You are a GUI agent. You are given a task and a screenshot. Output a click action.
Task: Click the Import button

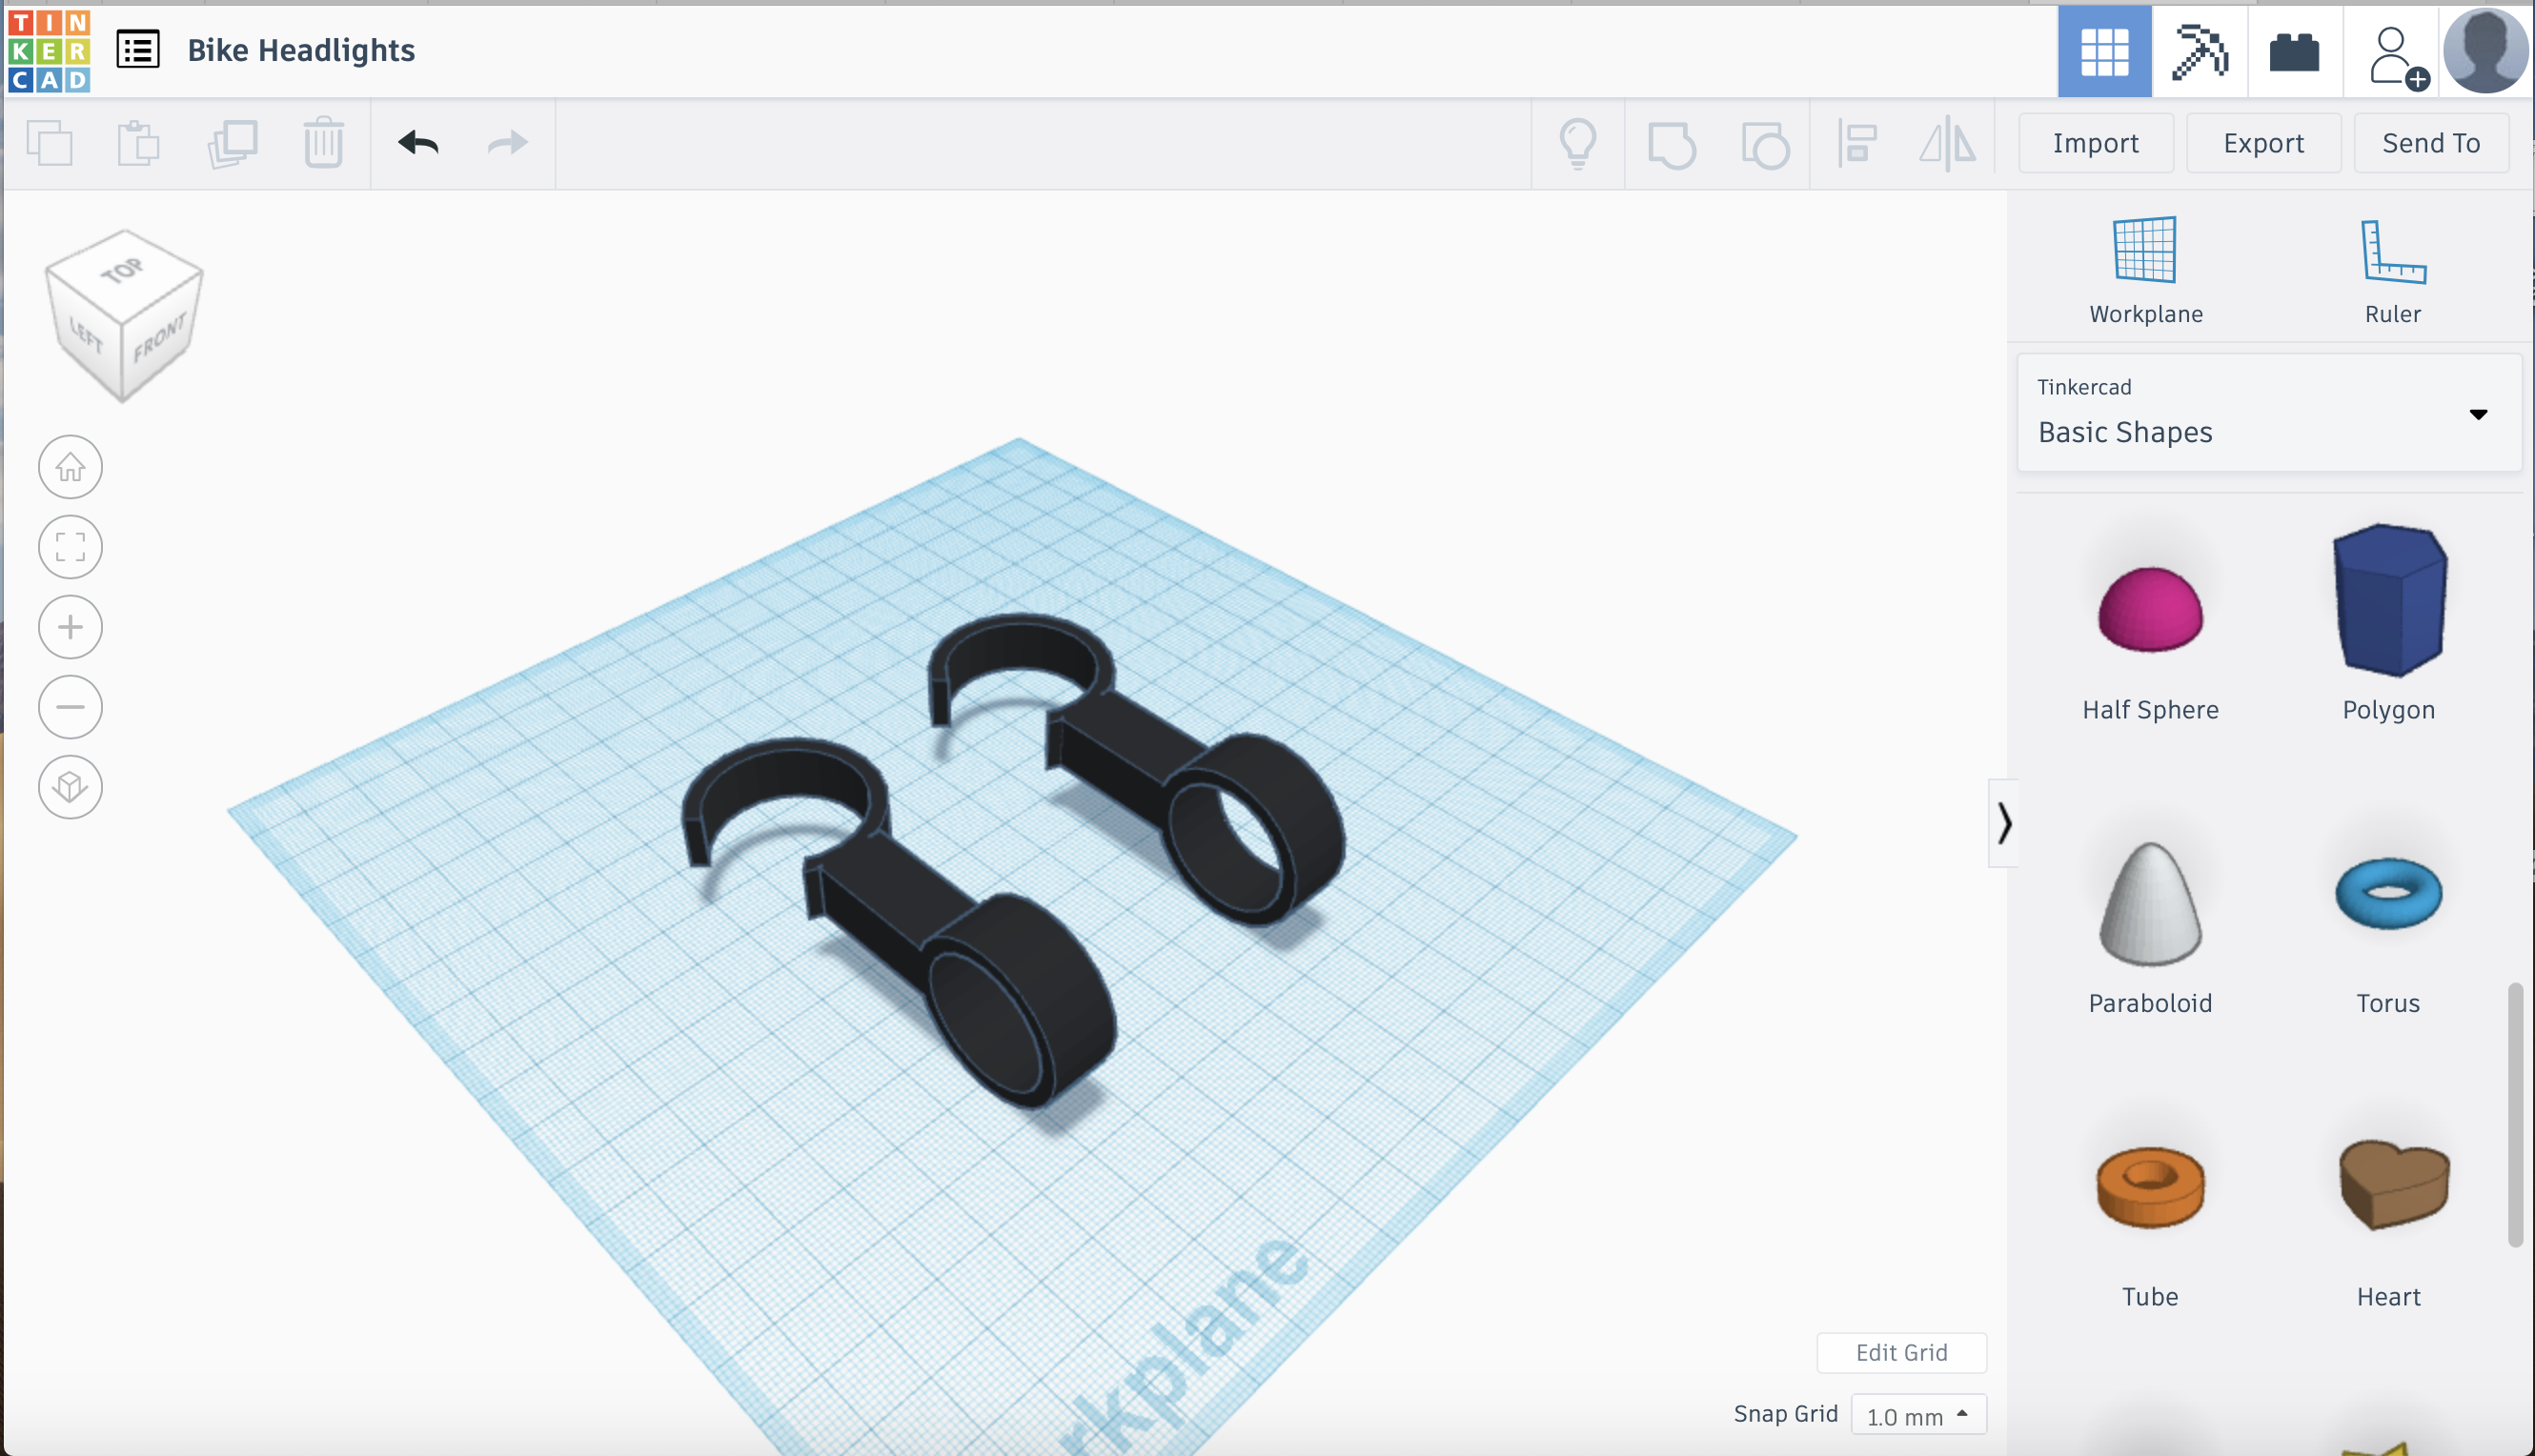pos(2095,143)
